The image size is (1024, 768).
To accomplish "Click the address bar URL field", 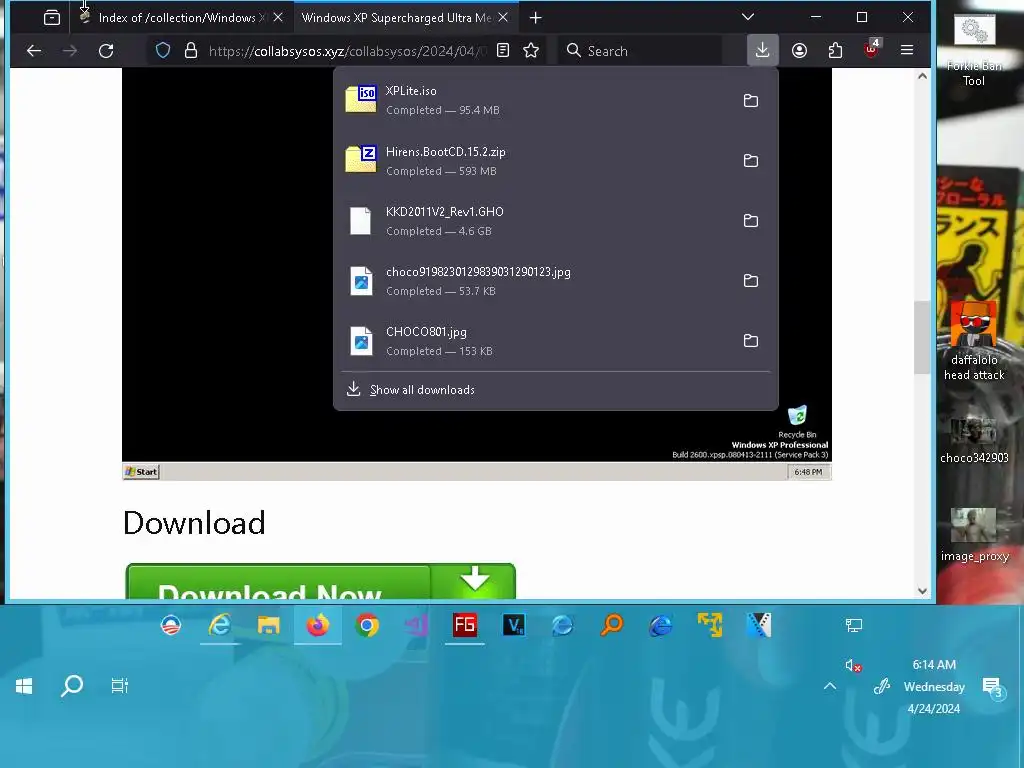I will 347,51.
